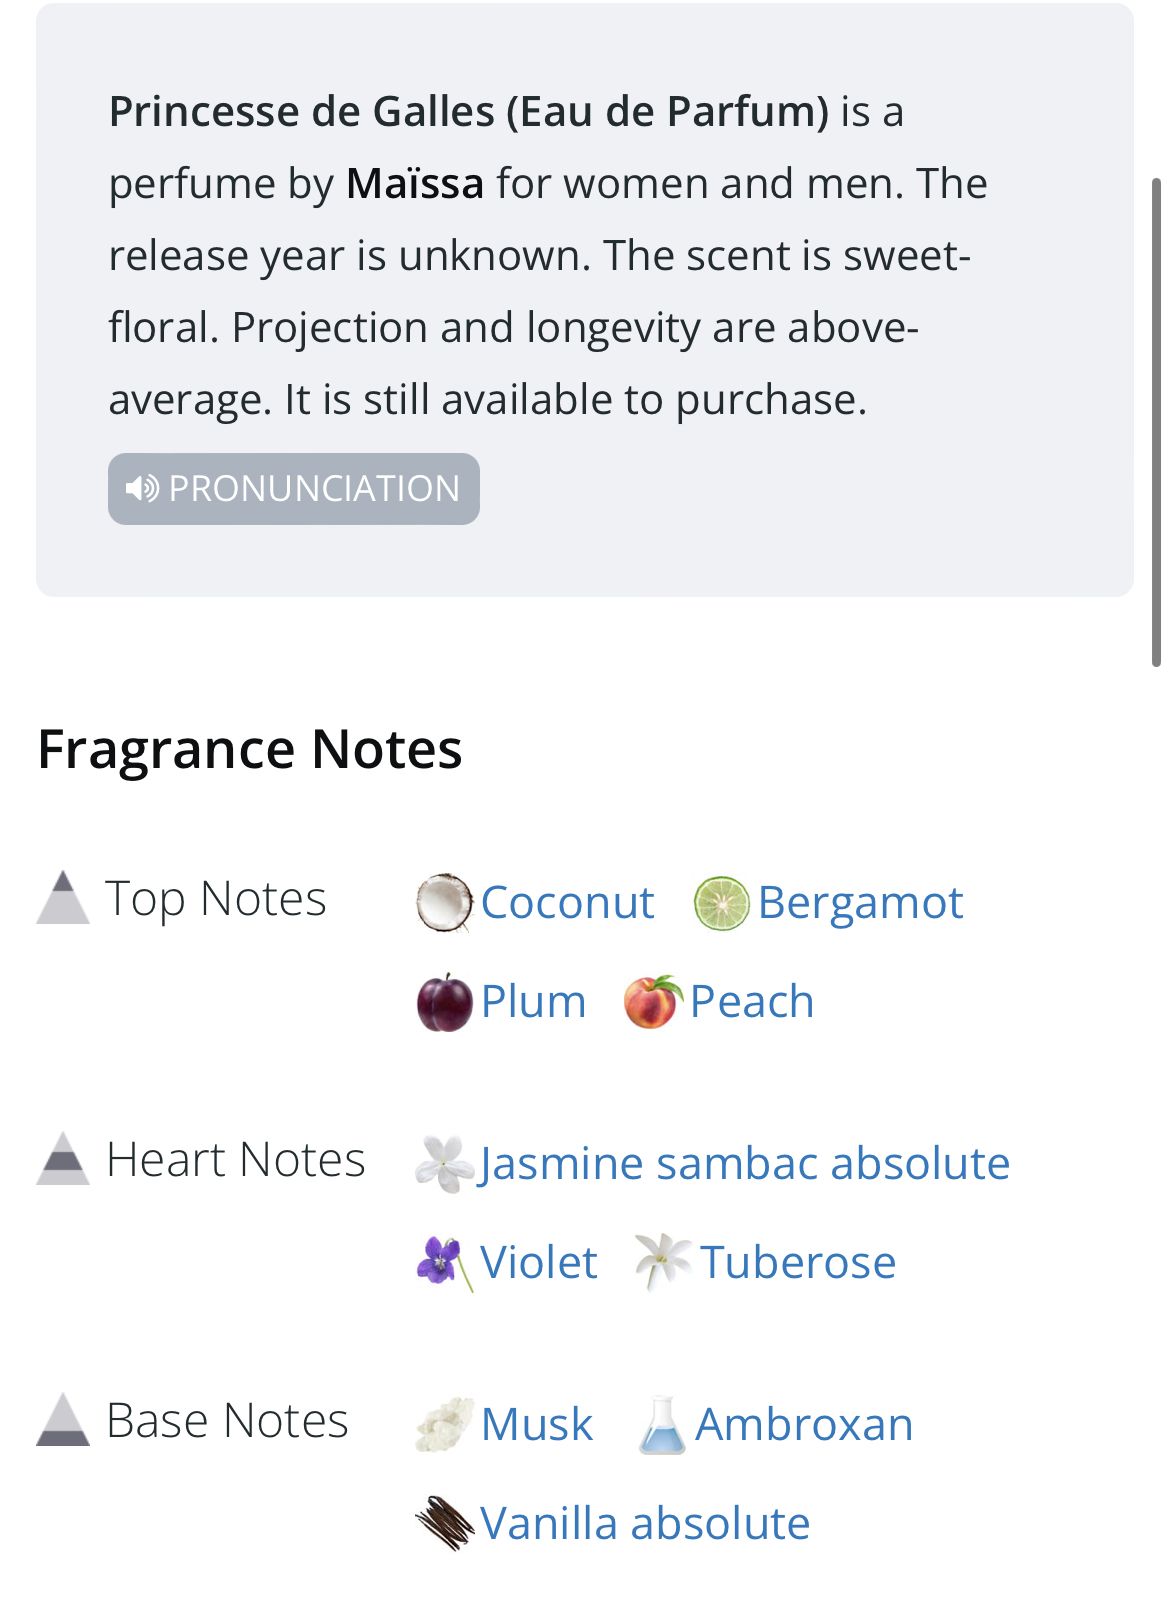
Task: Open the Vanilla absolute note link
Action: click(645, 1524)
